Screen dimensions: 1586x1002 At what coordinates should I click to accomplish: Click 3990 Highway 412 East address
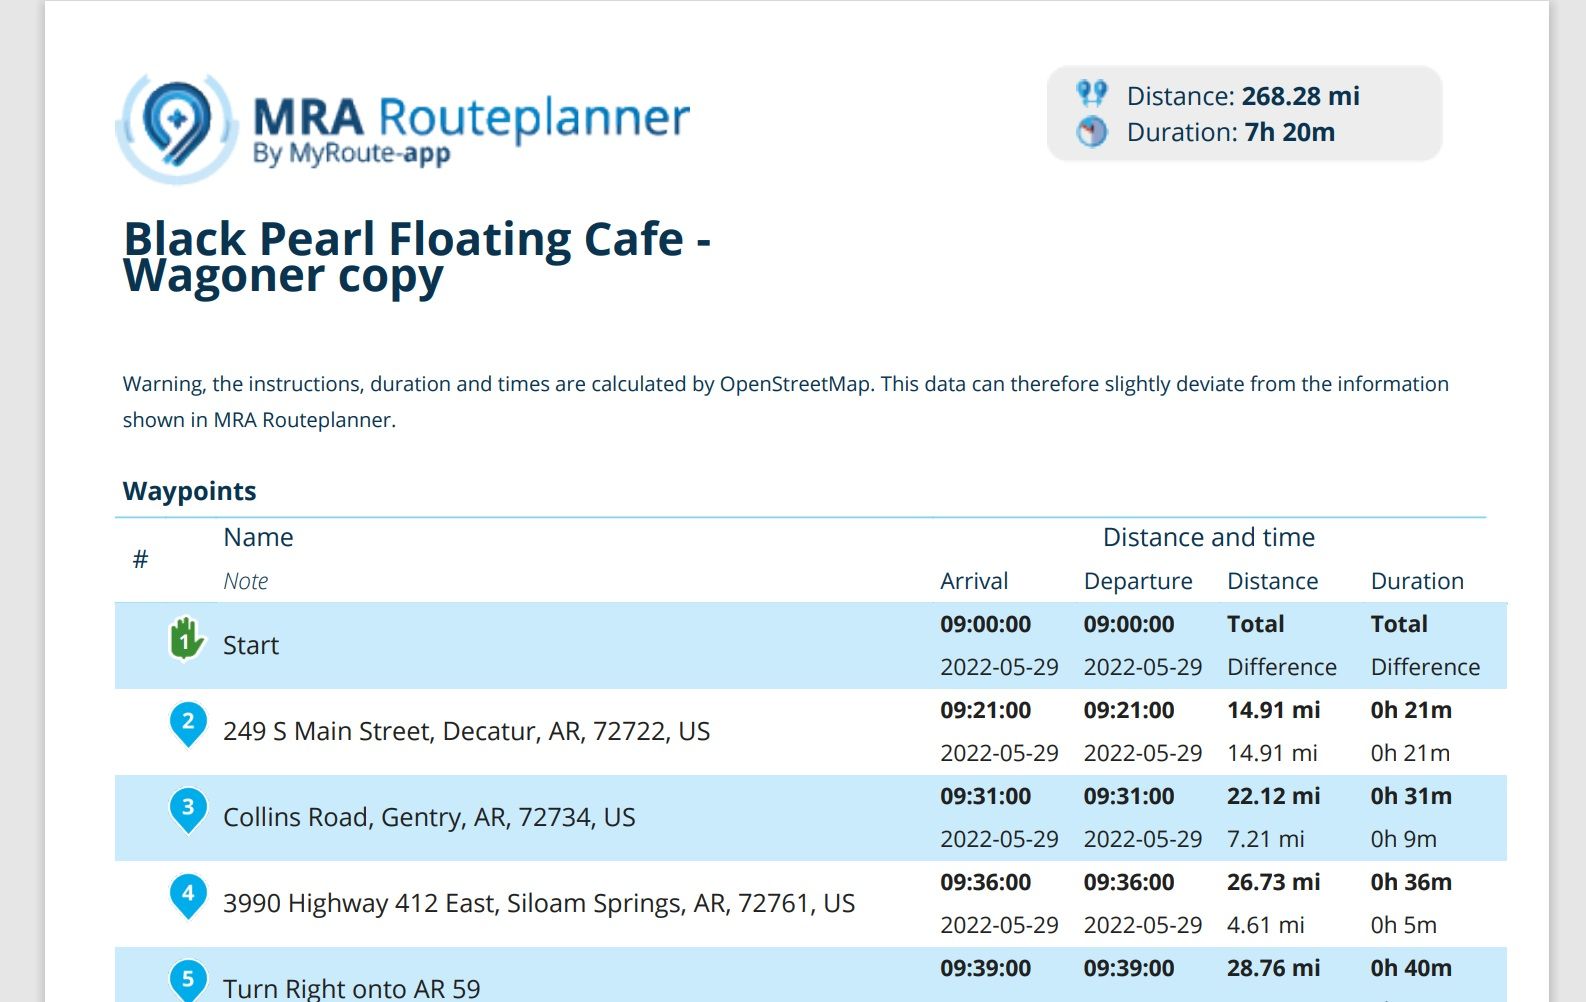pos(539,903)
